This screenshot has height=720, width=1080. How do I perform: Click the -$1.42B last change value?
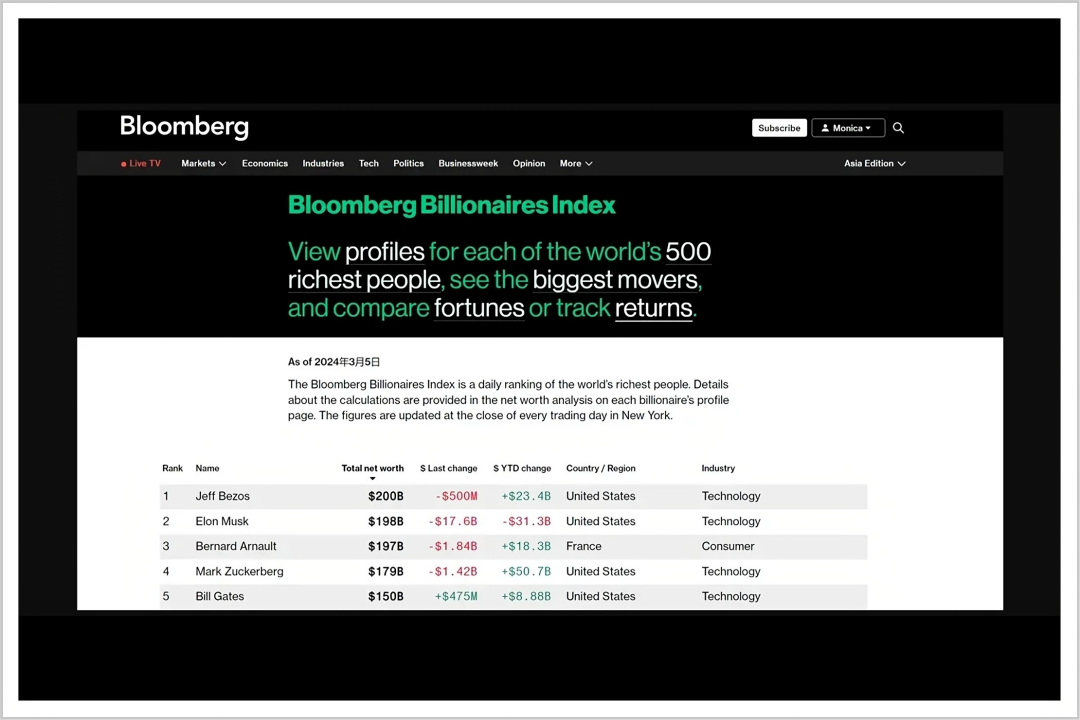click(453, 572)
